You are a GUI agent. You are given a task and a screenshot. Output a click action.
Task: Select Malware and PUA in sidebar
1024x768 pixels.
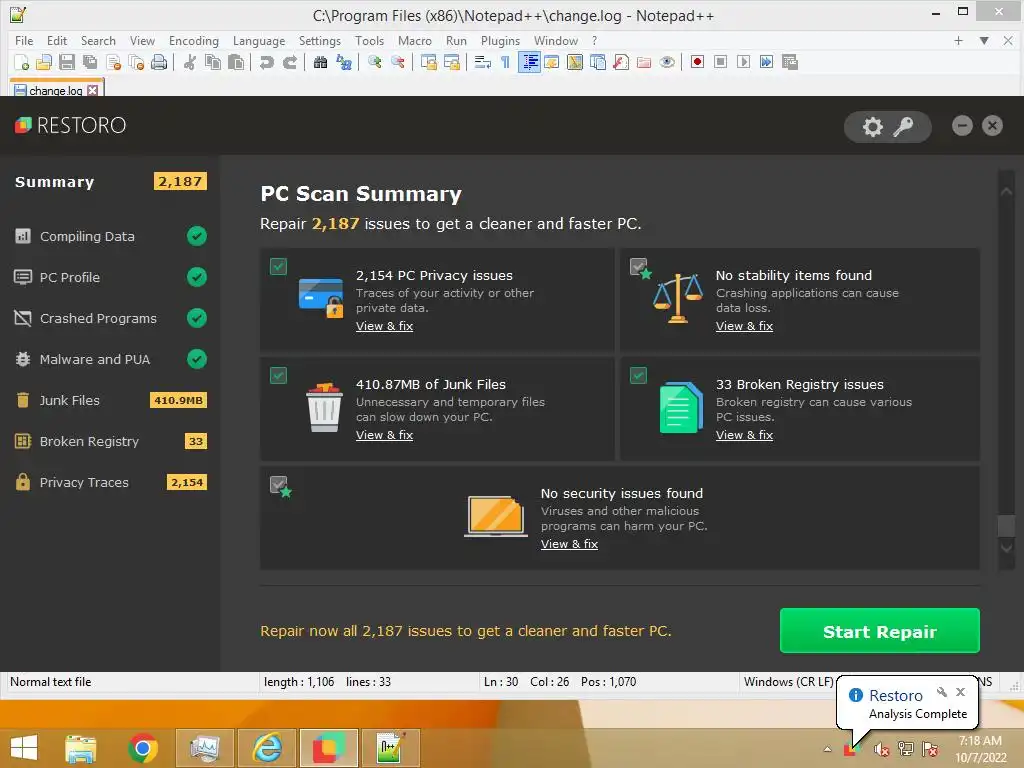pyautogui.click(x=110, y=359)
